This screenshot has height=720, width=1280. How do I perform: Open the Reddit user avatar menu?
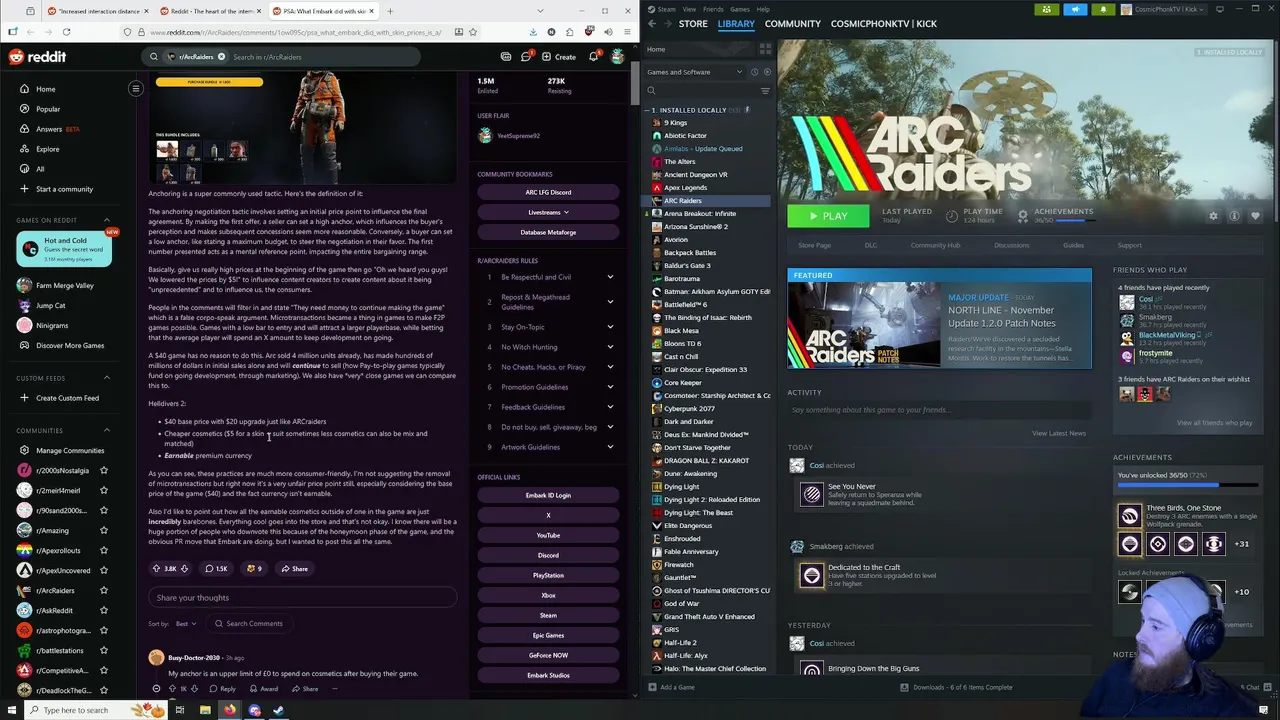617,57
